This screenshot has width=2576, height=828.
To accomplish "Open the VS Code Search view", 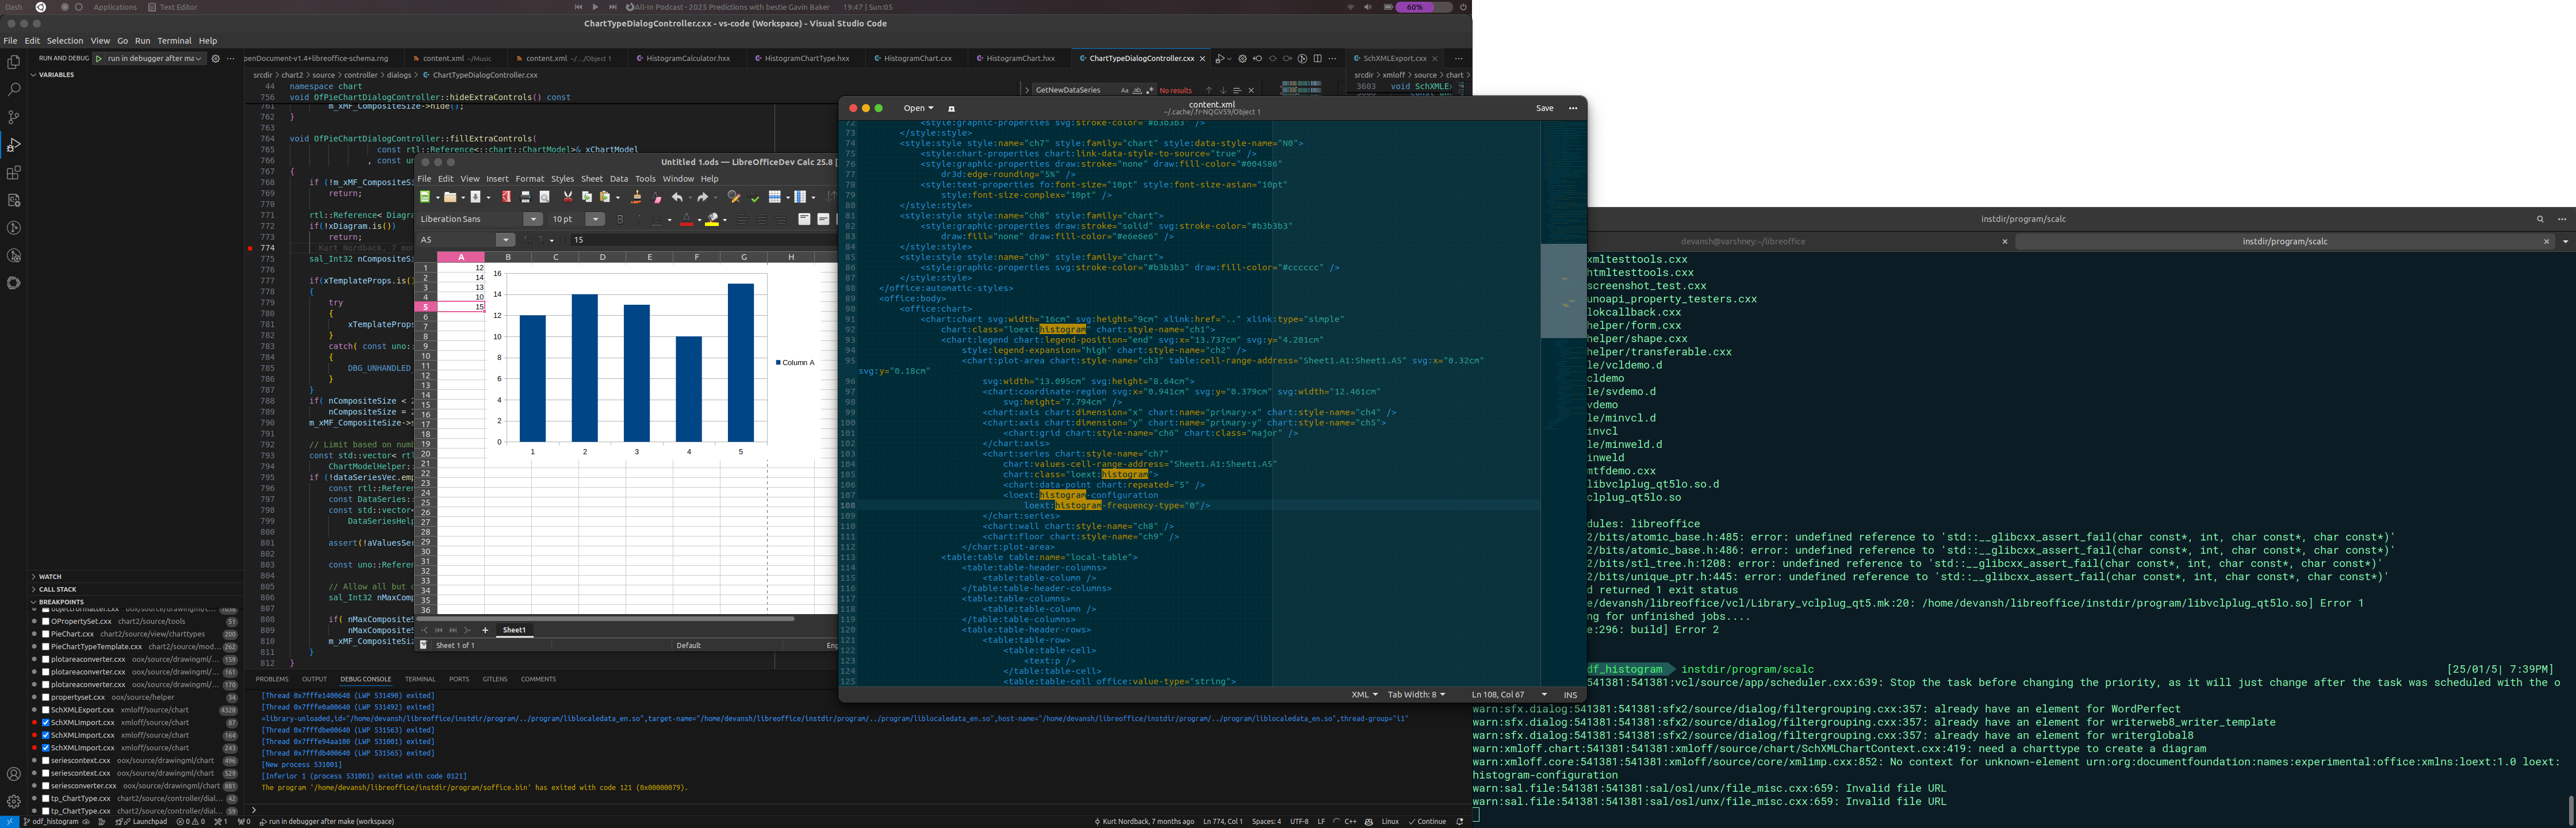I will coord(14,90).
